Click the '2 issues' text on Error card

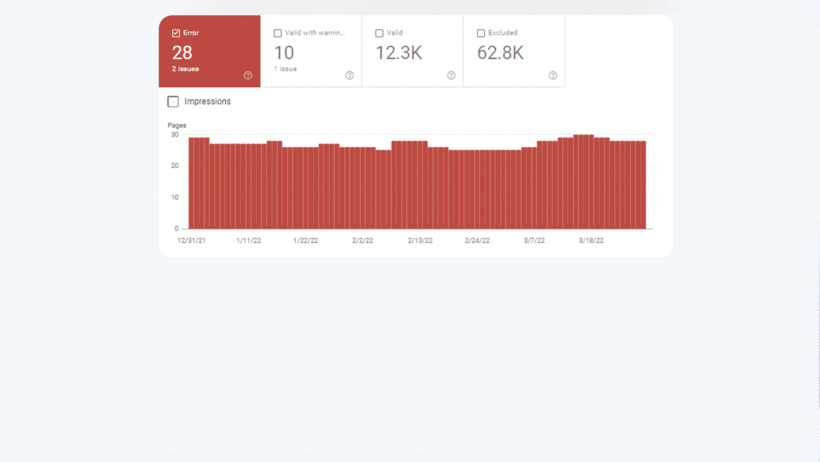click(x=185, y=69)
